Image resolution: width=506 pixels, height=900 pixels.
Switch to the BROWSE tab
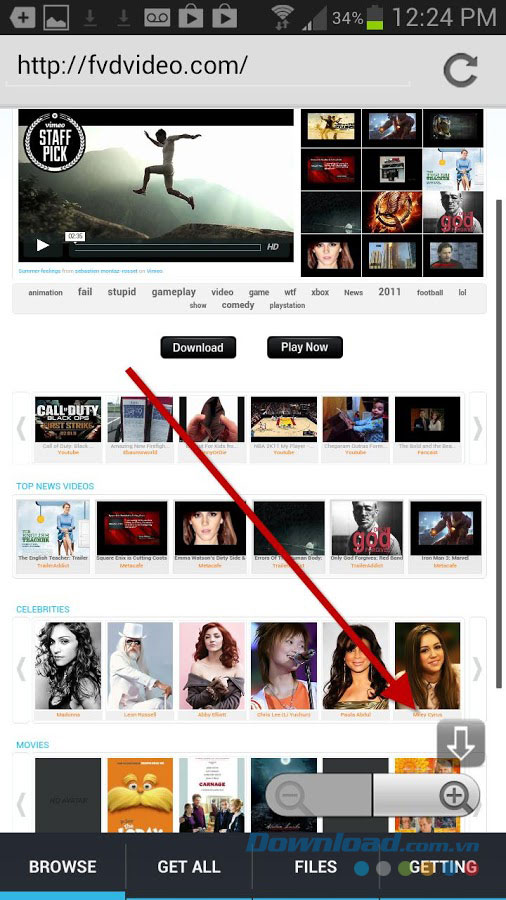[63, 867]
